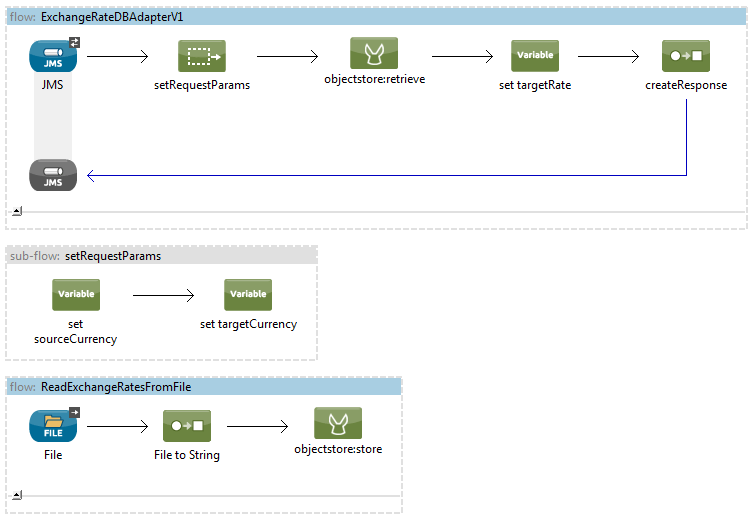Select the objectstore:store component icon
Screen dimensions: 753x517
point(338,423)
